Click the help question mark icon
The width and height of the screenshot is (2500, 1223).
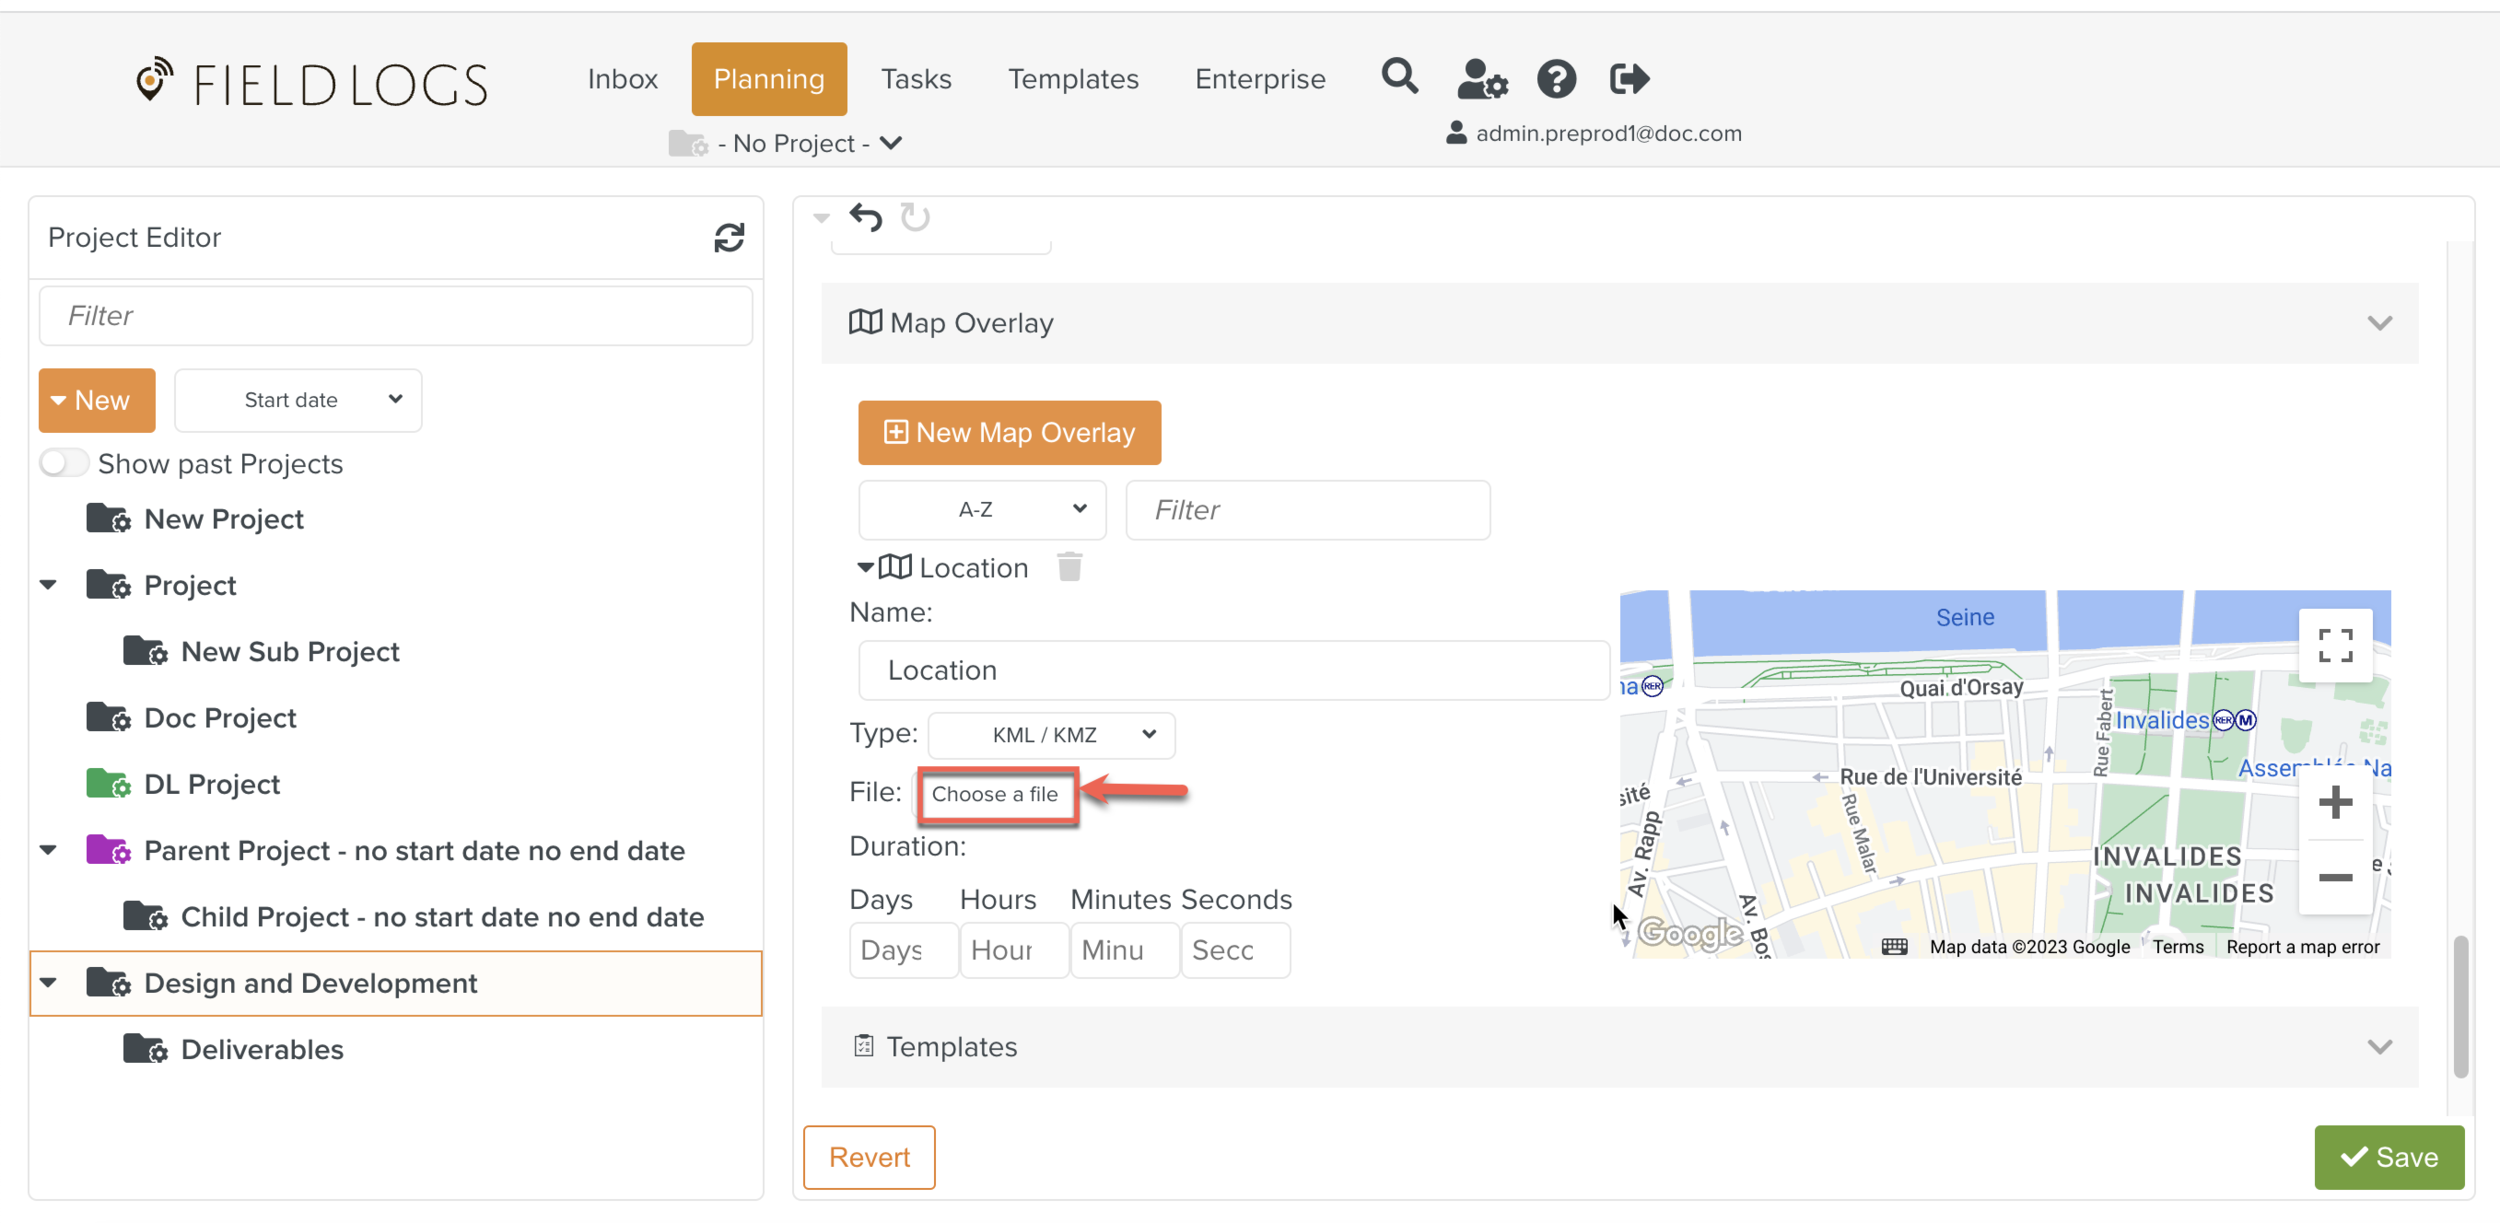click(x=1556, y=79)
